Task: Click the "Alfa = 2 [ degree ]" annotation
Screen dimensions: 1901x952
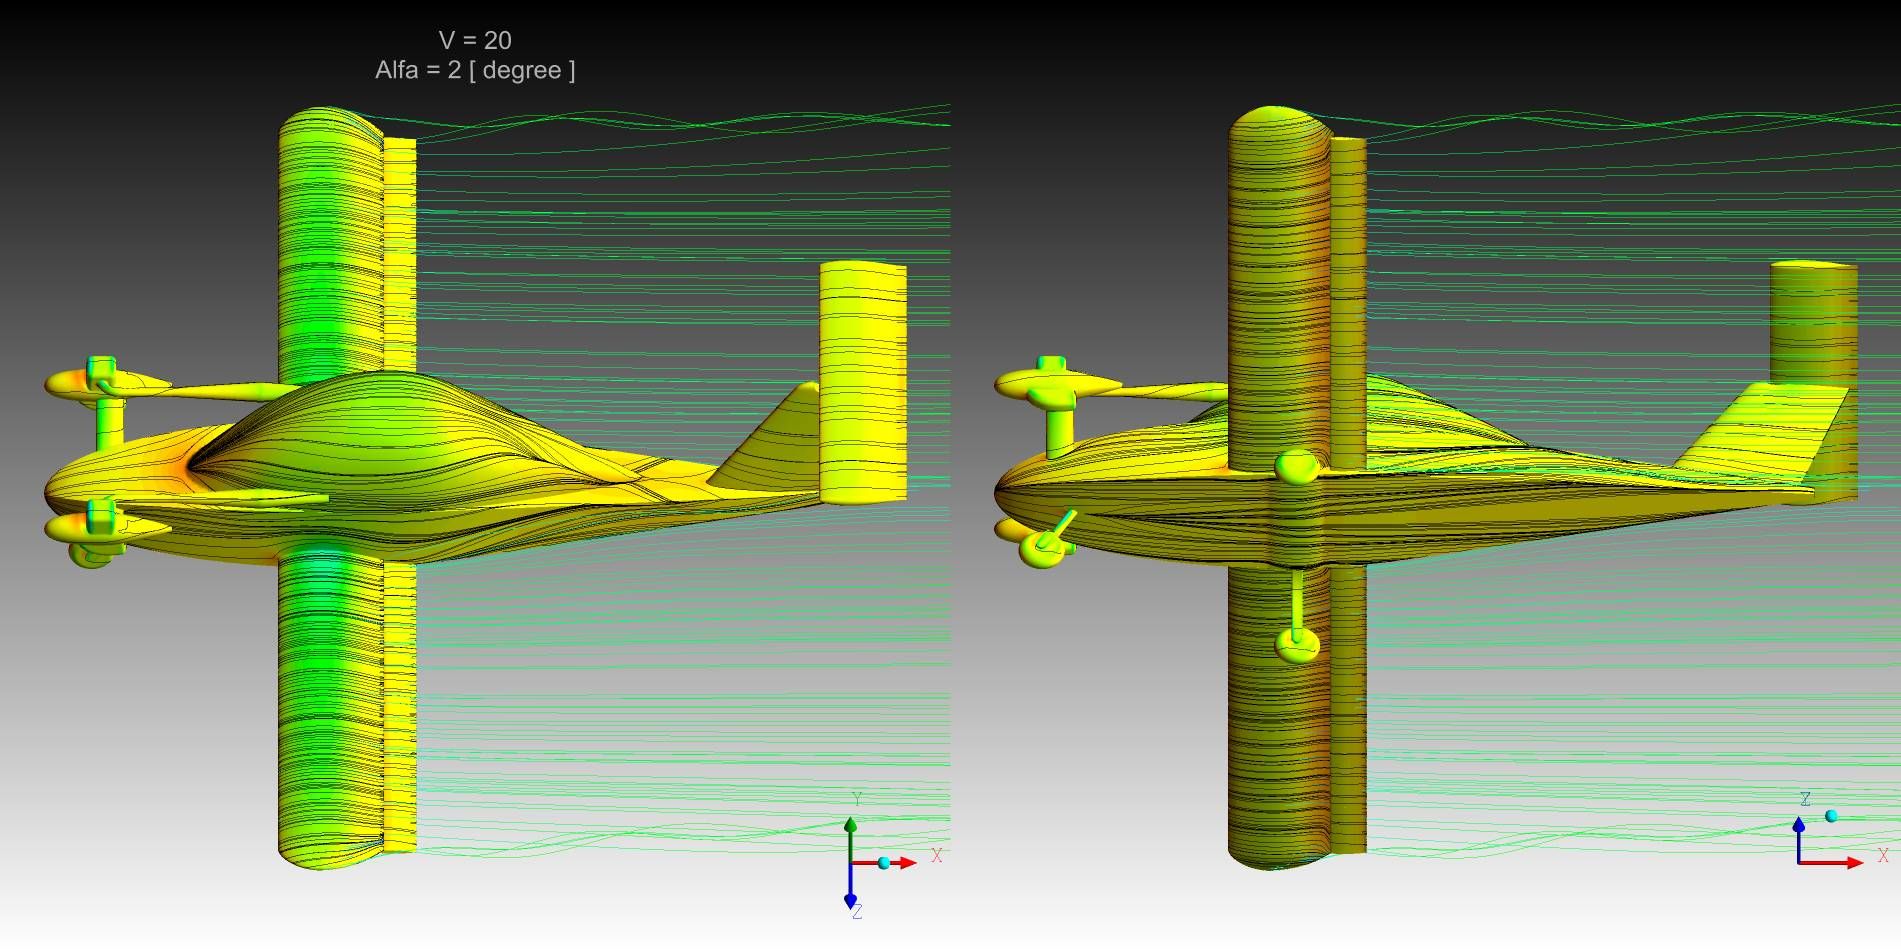Action: pos(475,70)
